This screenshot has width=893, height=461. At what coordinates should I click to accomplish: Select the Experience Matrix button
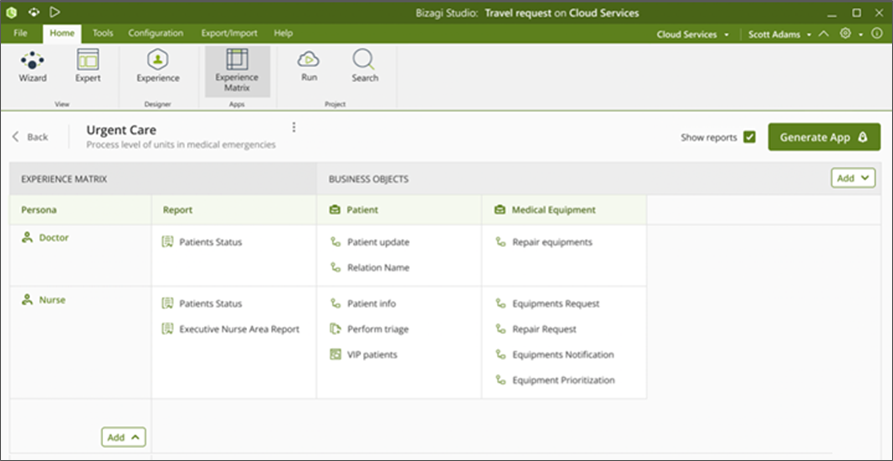point(237,71)
